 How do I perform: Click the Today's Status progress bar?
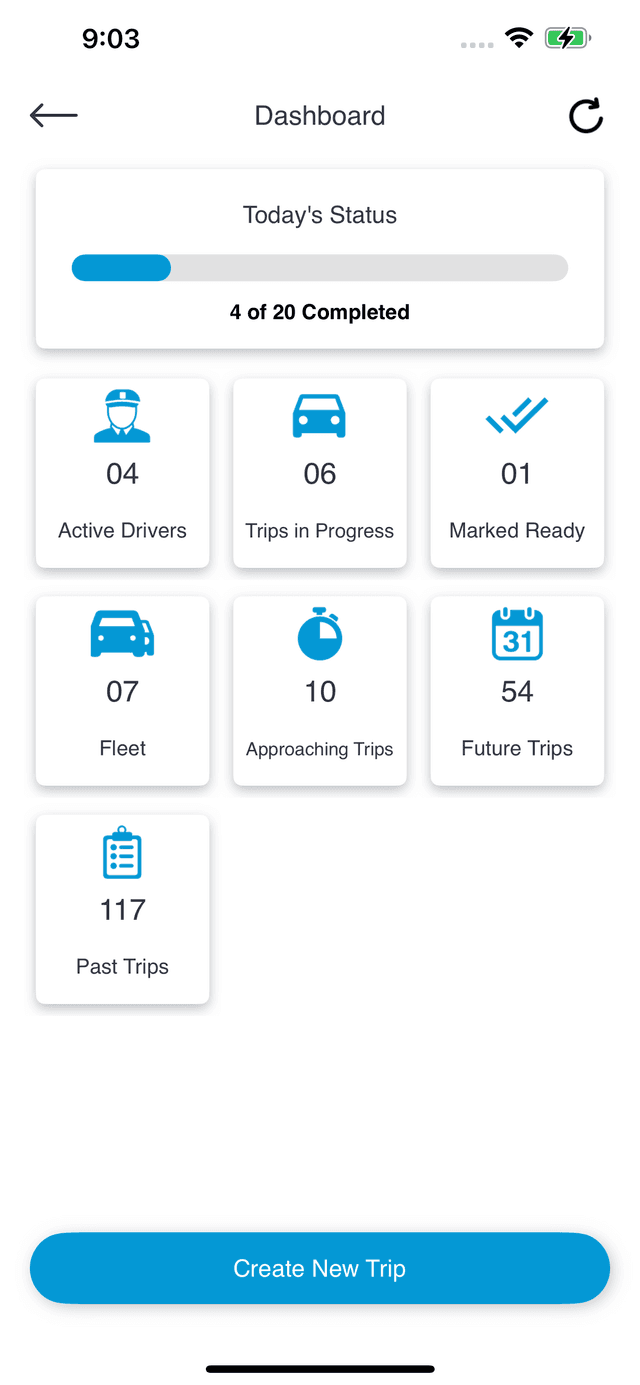(320, 267)
